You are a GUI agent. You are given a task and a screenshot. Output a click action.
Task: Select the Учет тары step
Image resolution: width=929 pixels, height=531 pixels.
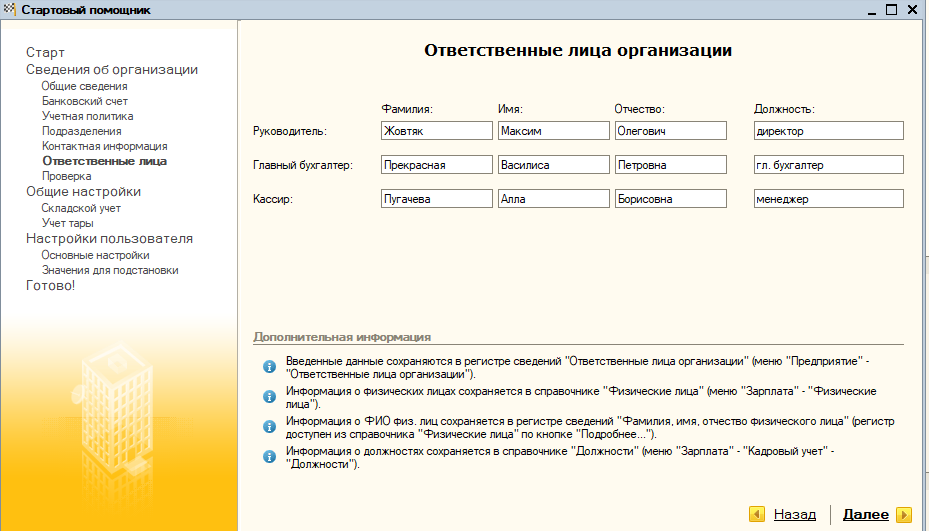coord(68,223)
